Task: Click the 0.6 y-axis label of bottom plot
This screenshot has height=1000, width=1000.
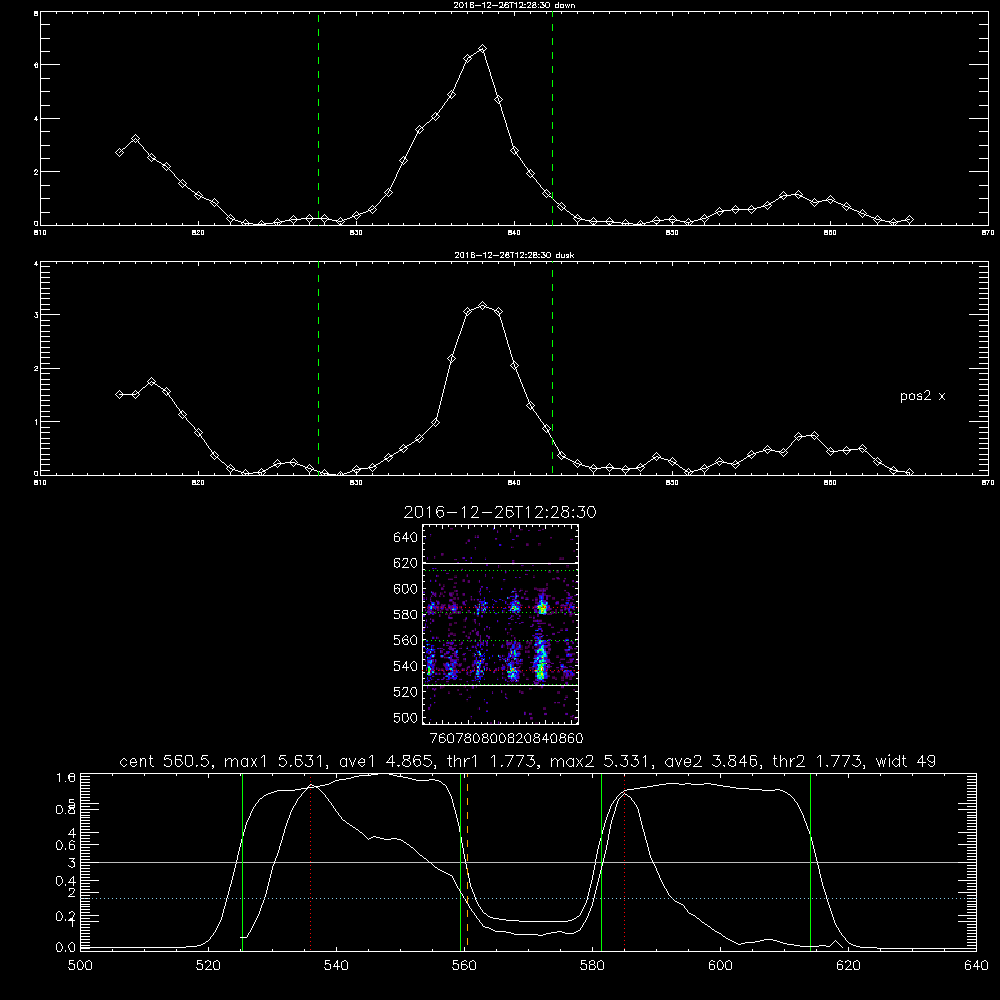Action: tap(66, 845)
